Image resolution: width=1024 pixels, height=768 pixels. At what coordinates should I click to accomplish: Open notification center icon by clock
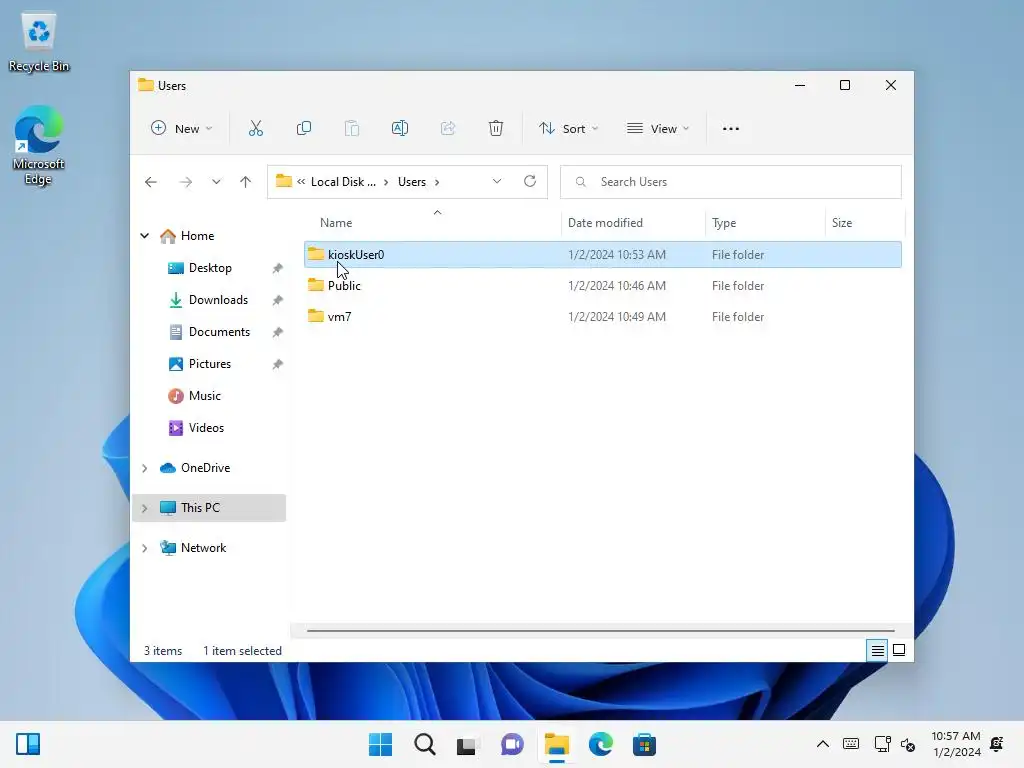point(997,744)
